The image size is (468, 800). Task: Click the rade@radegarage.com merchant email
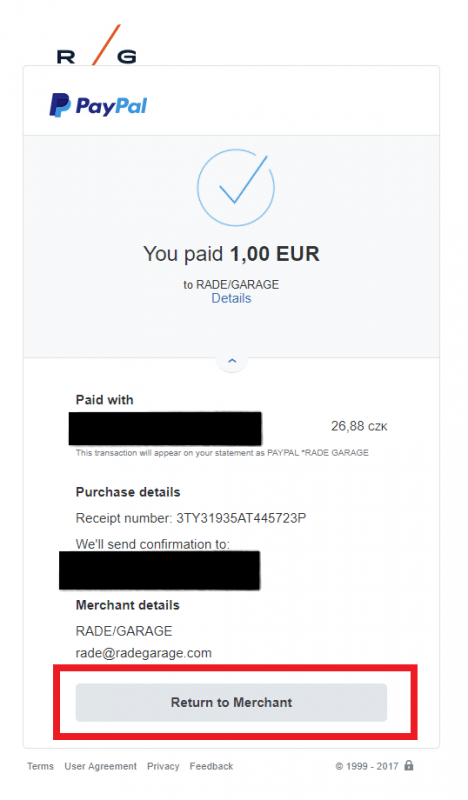(x=143, y=653)
